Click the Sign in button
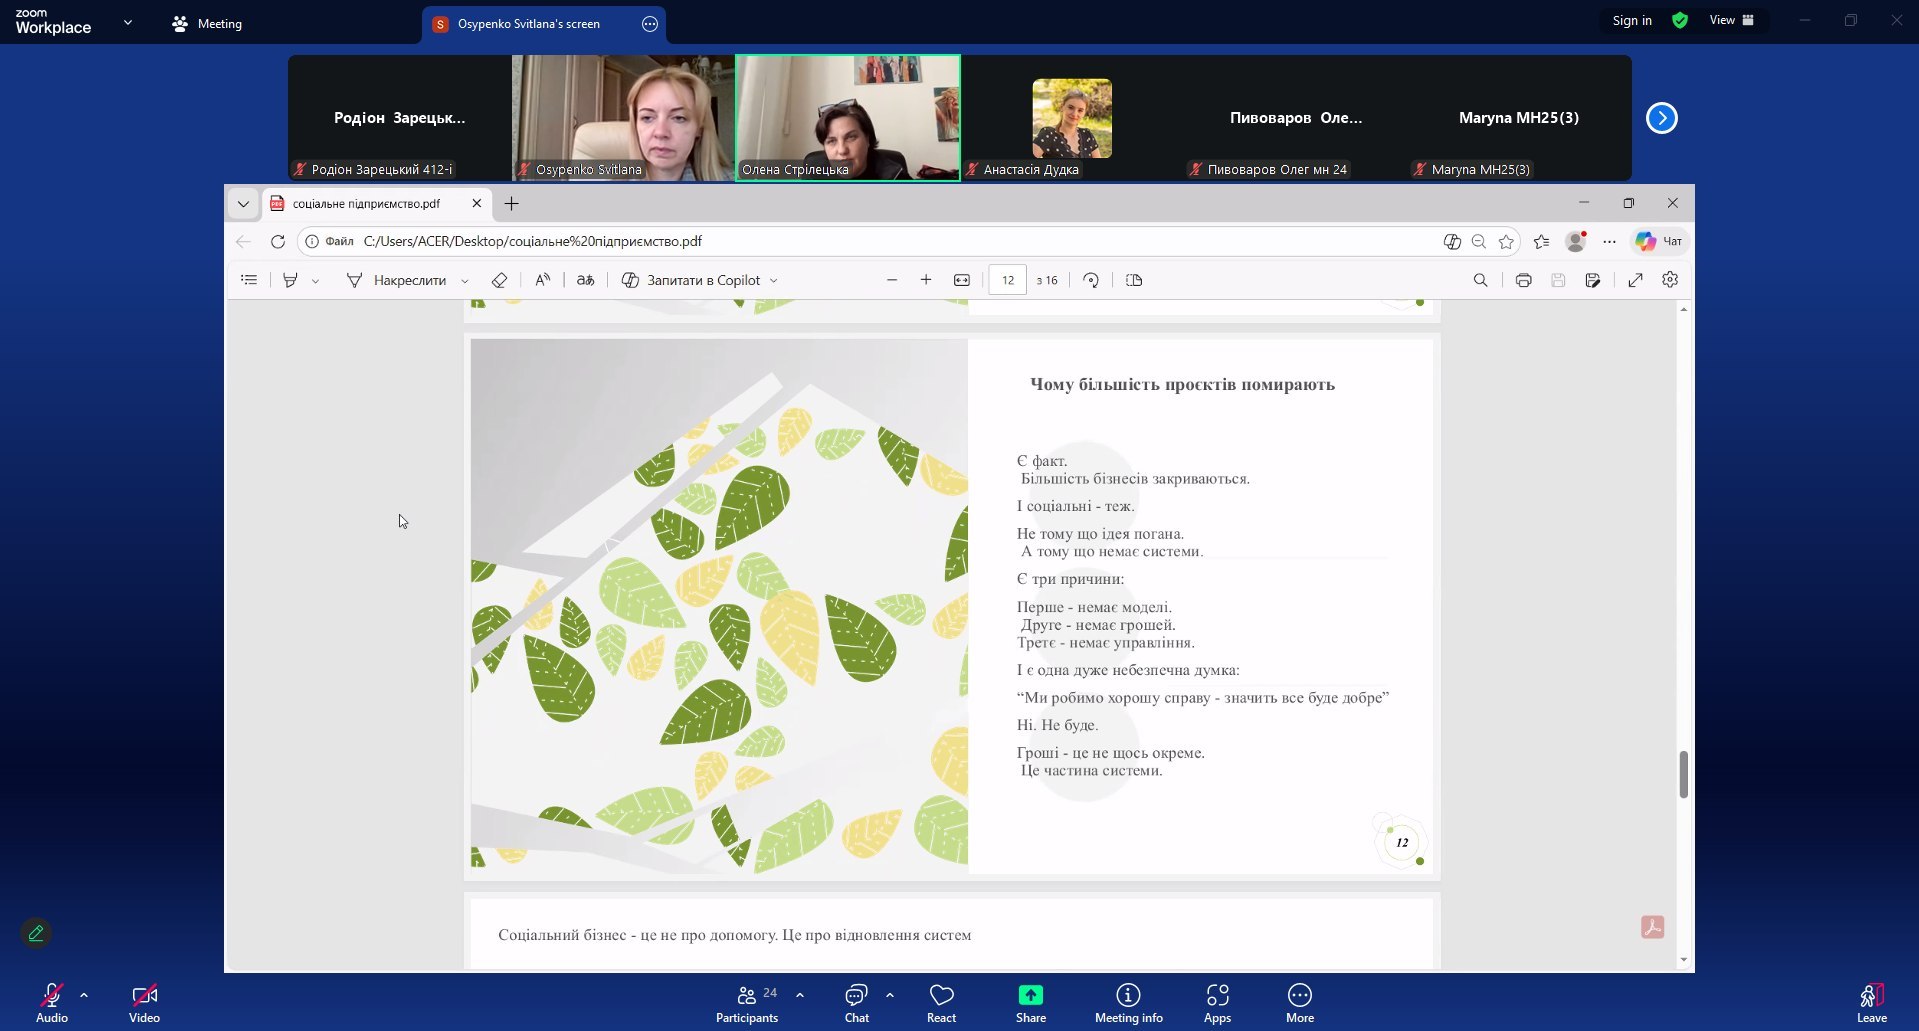Image resolution: width=1919 pixels, height=1031 pixels. 1632,21
